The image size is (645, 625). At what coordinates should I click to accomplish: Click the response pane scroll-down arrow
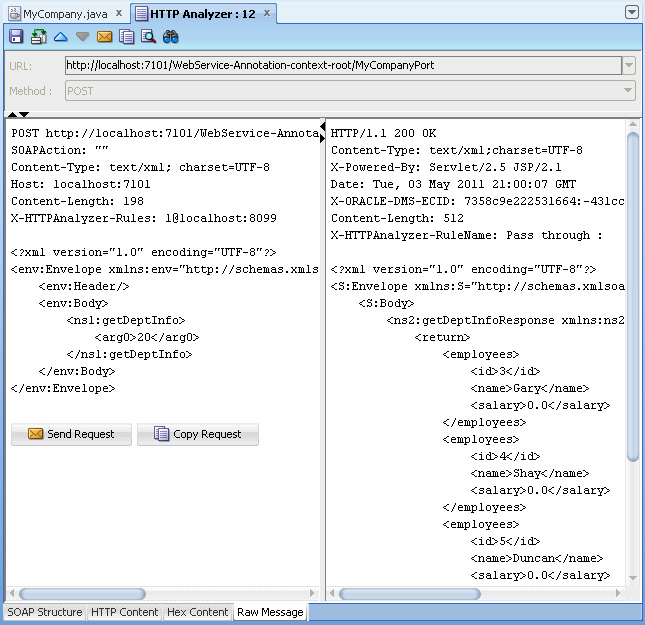[x=633, y=578]
